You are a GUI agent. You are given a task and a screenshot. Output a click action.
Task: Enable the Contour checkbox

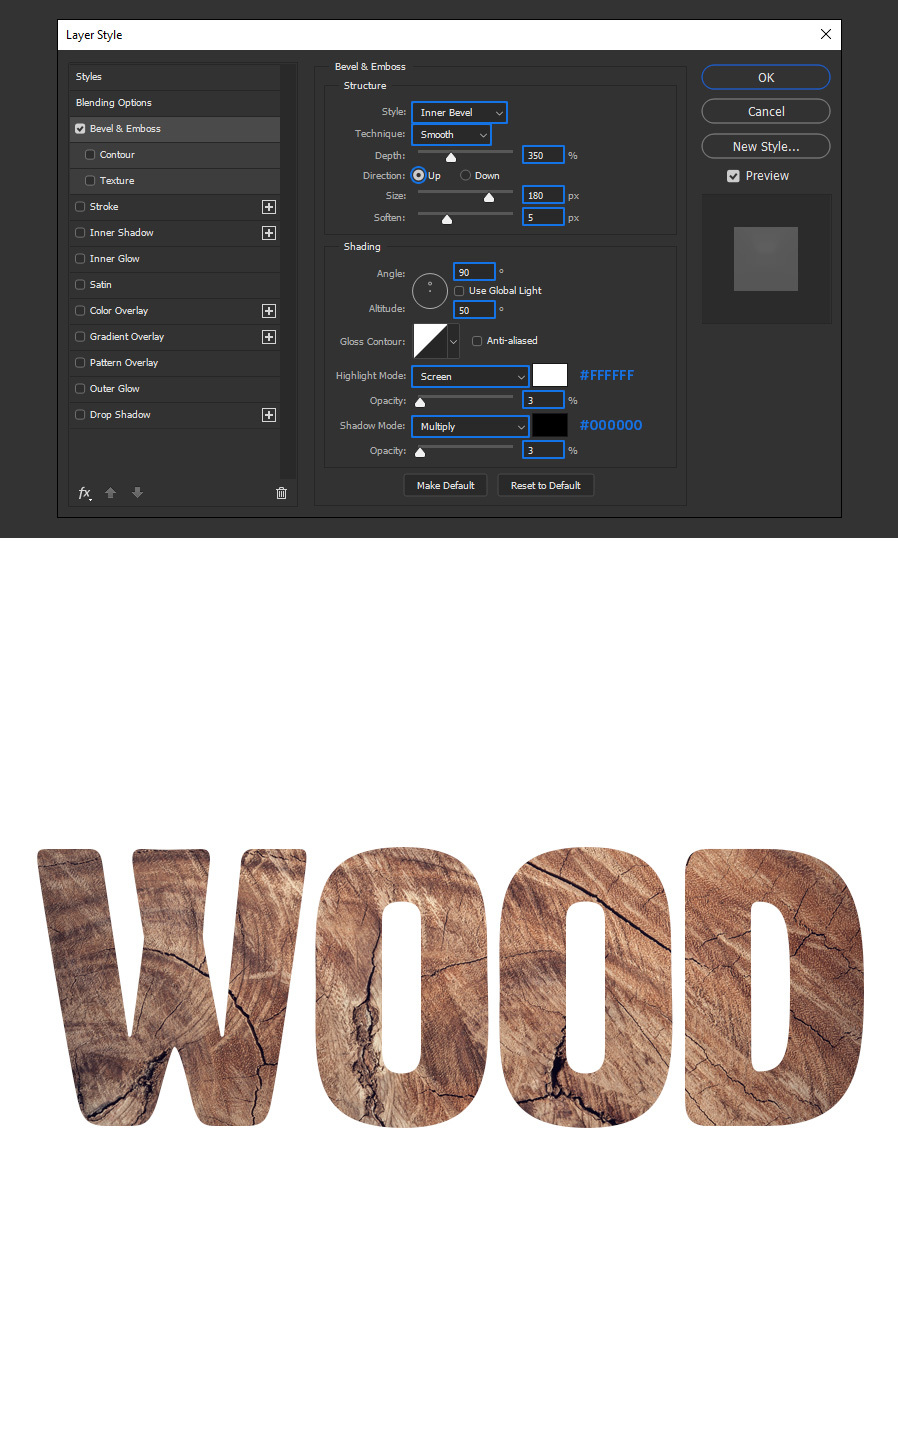90,155
